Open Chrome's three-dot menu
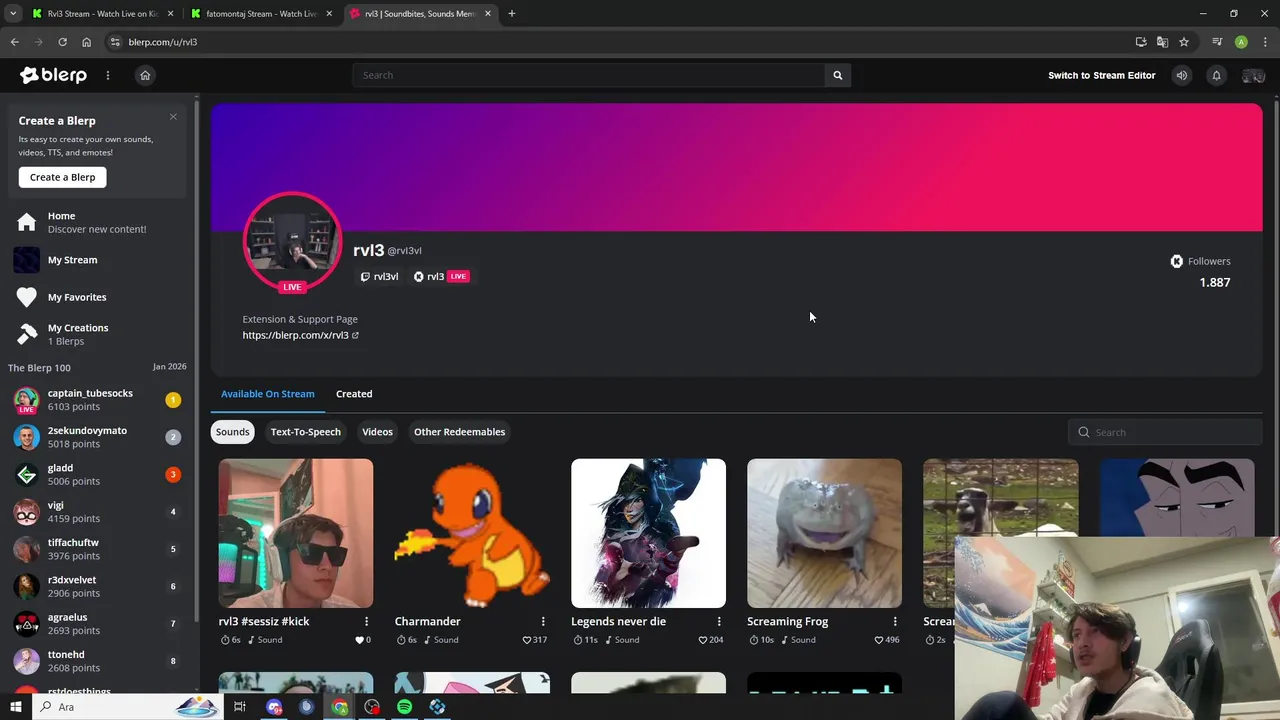This screenshot has height=720, width=1280. pos(1265,42)
